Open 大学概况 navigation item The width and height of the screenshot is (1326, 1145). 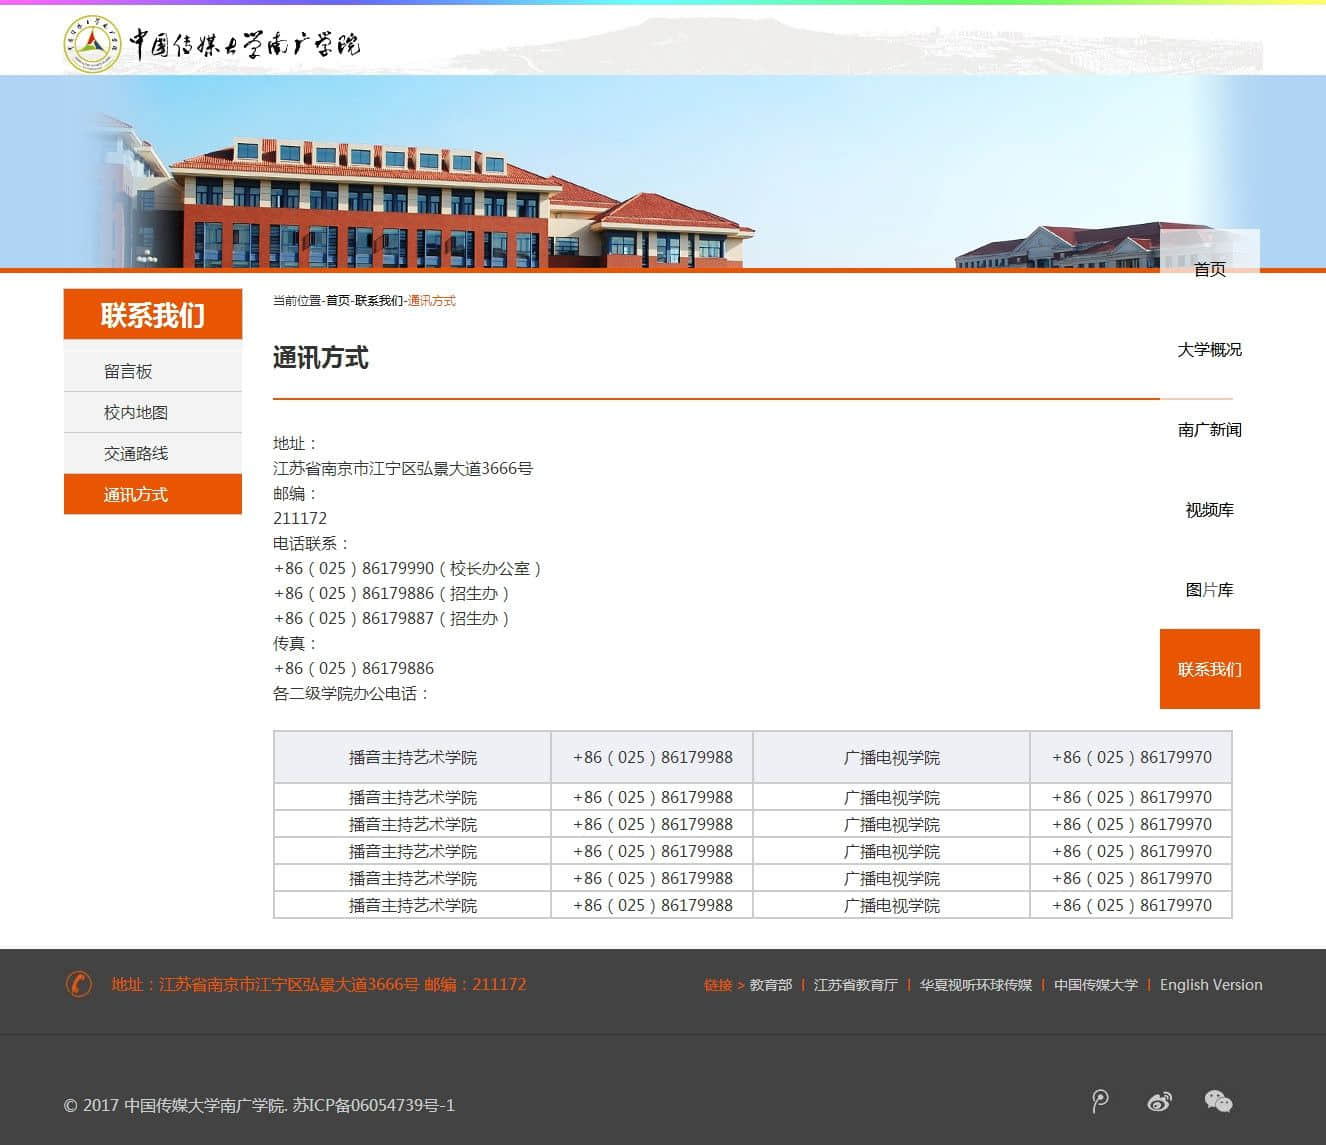click(x=1209, y=349)
